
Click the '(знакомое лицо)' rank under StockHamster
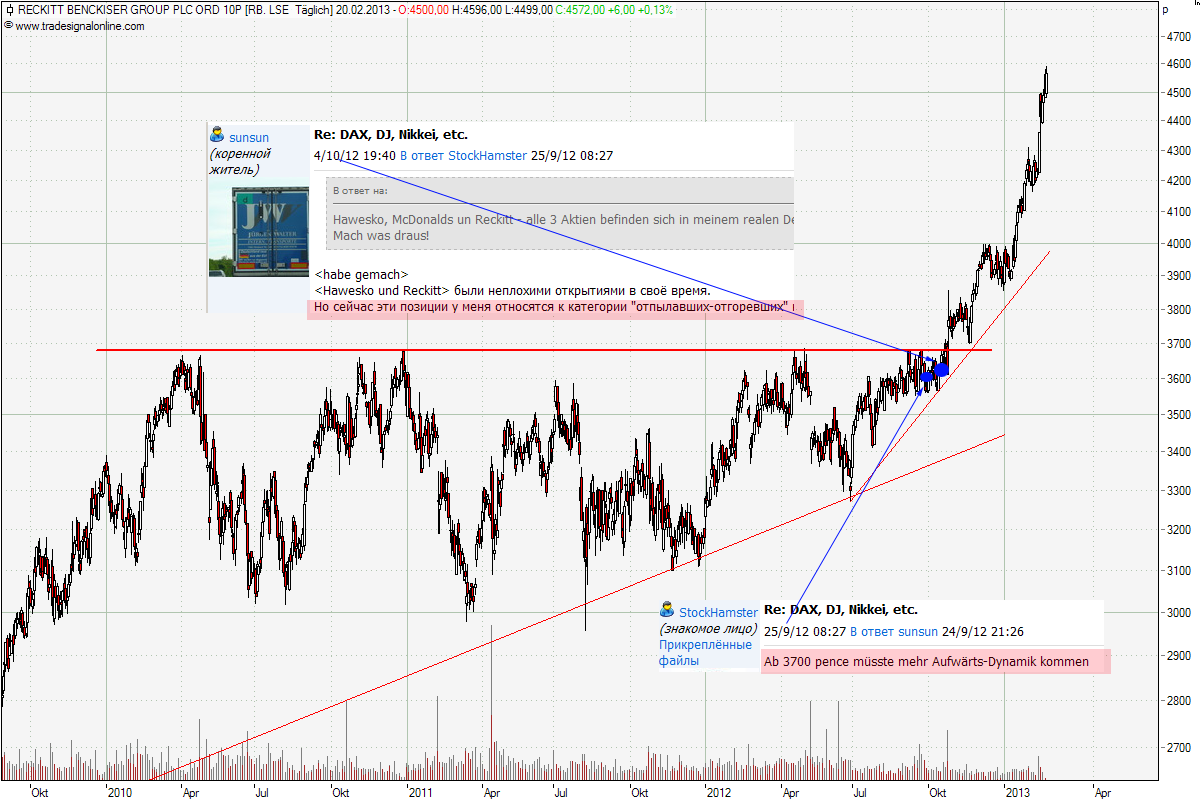pyautogui.click(x=706, y=629)
